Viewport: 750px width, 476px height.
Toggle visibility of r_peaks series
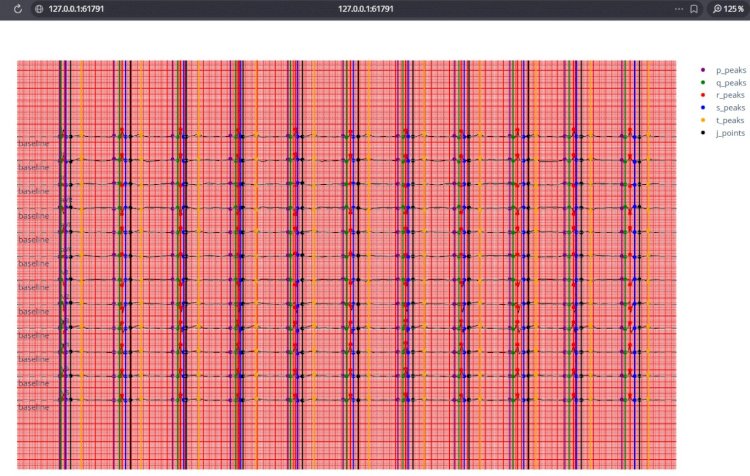[724, 95]
